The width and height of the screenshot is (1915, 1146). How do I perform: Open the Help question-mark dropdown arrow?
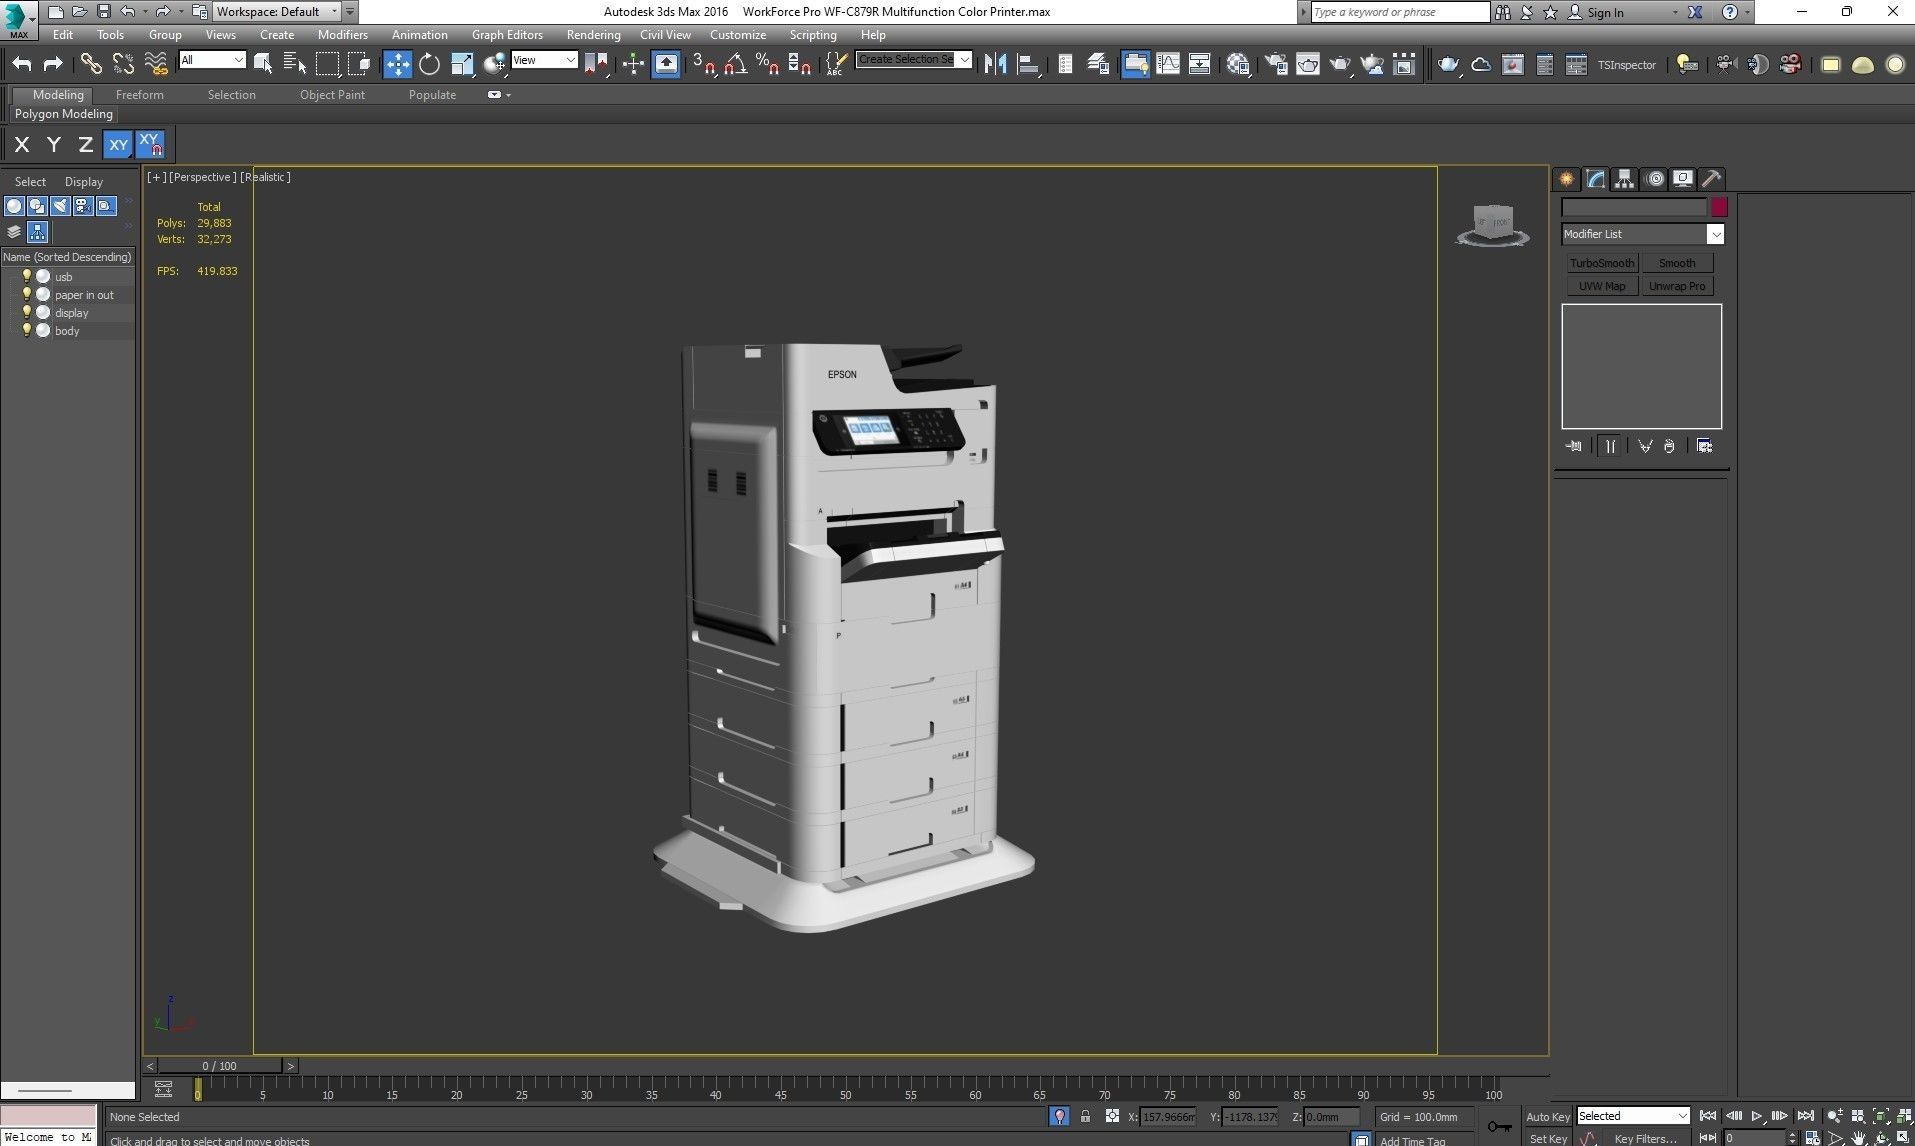[x=1747, y=12]
